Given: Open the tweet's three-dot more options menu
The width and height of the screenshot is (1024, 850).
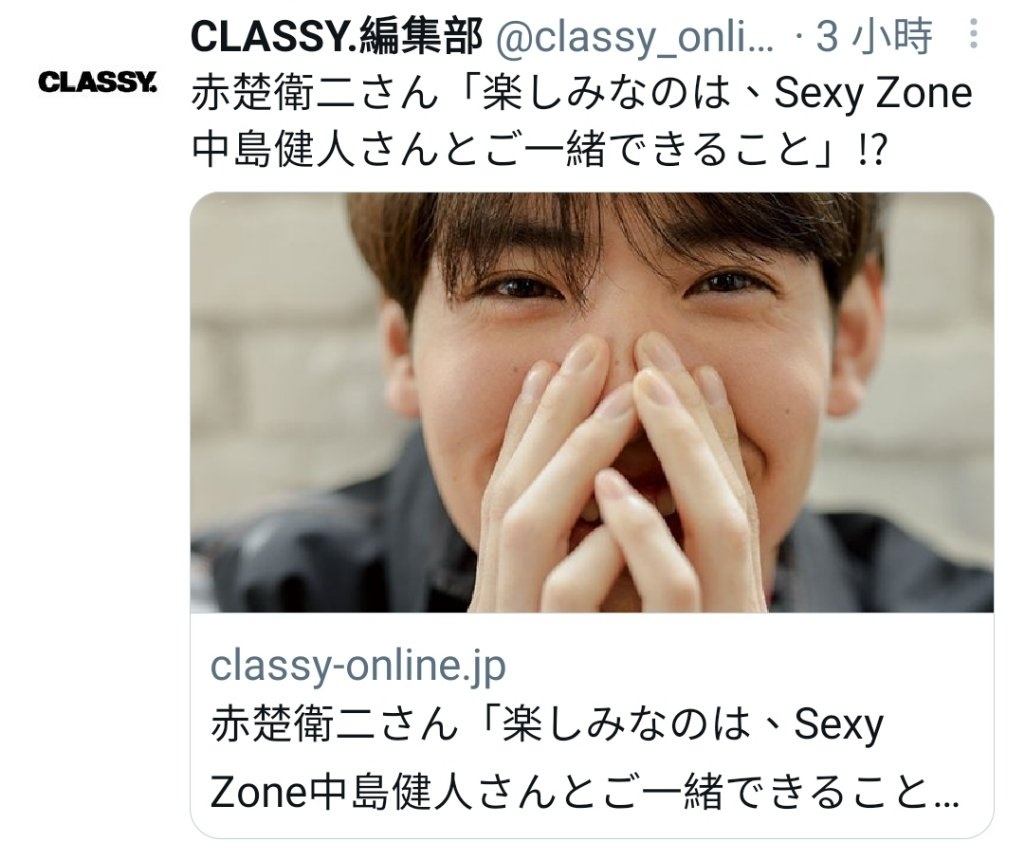Looking at the screenshot, I should [973, 33].
